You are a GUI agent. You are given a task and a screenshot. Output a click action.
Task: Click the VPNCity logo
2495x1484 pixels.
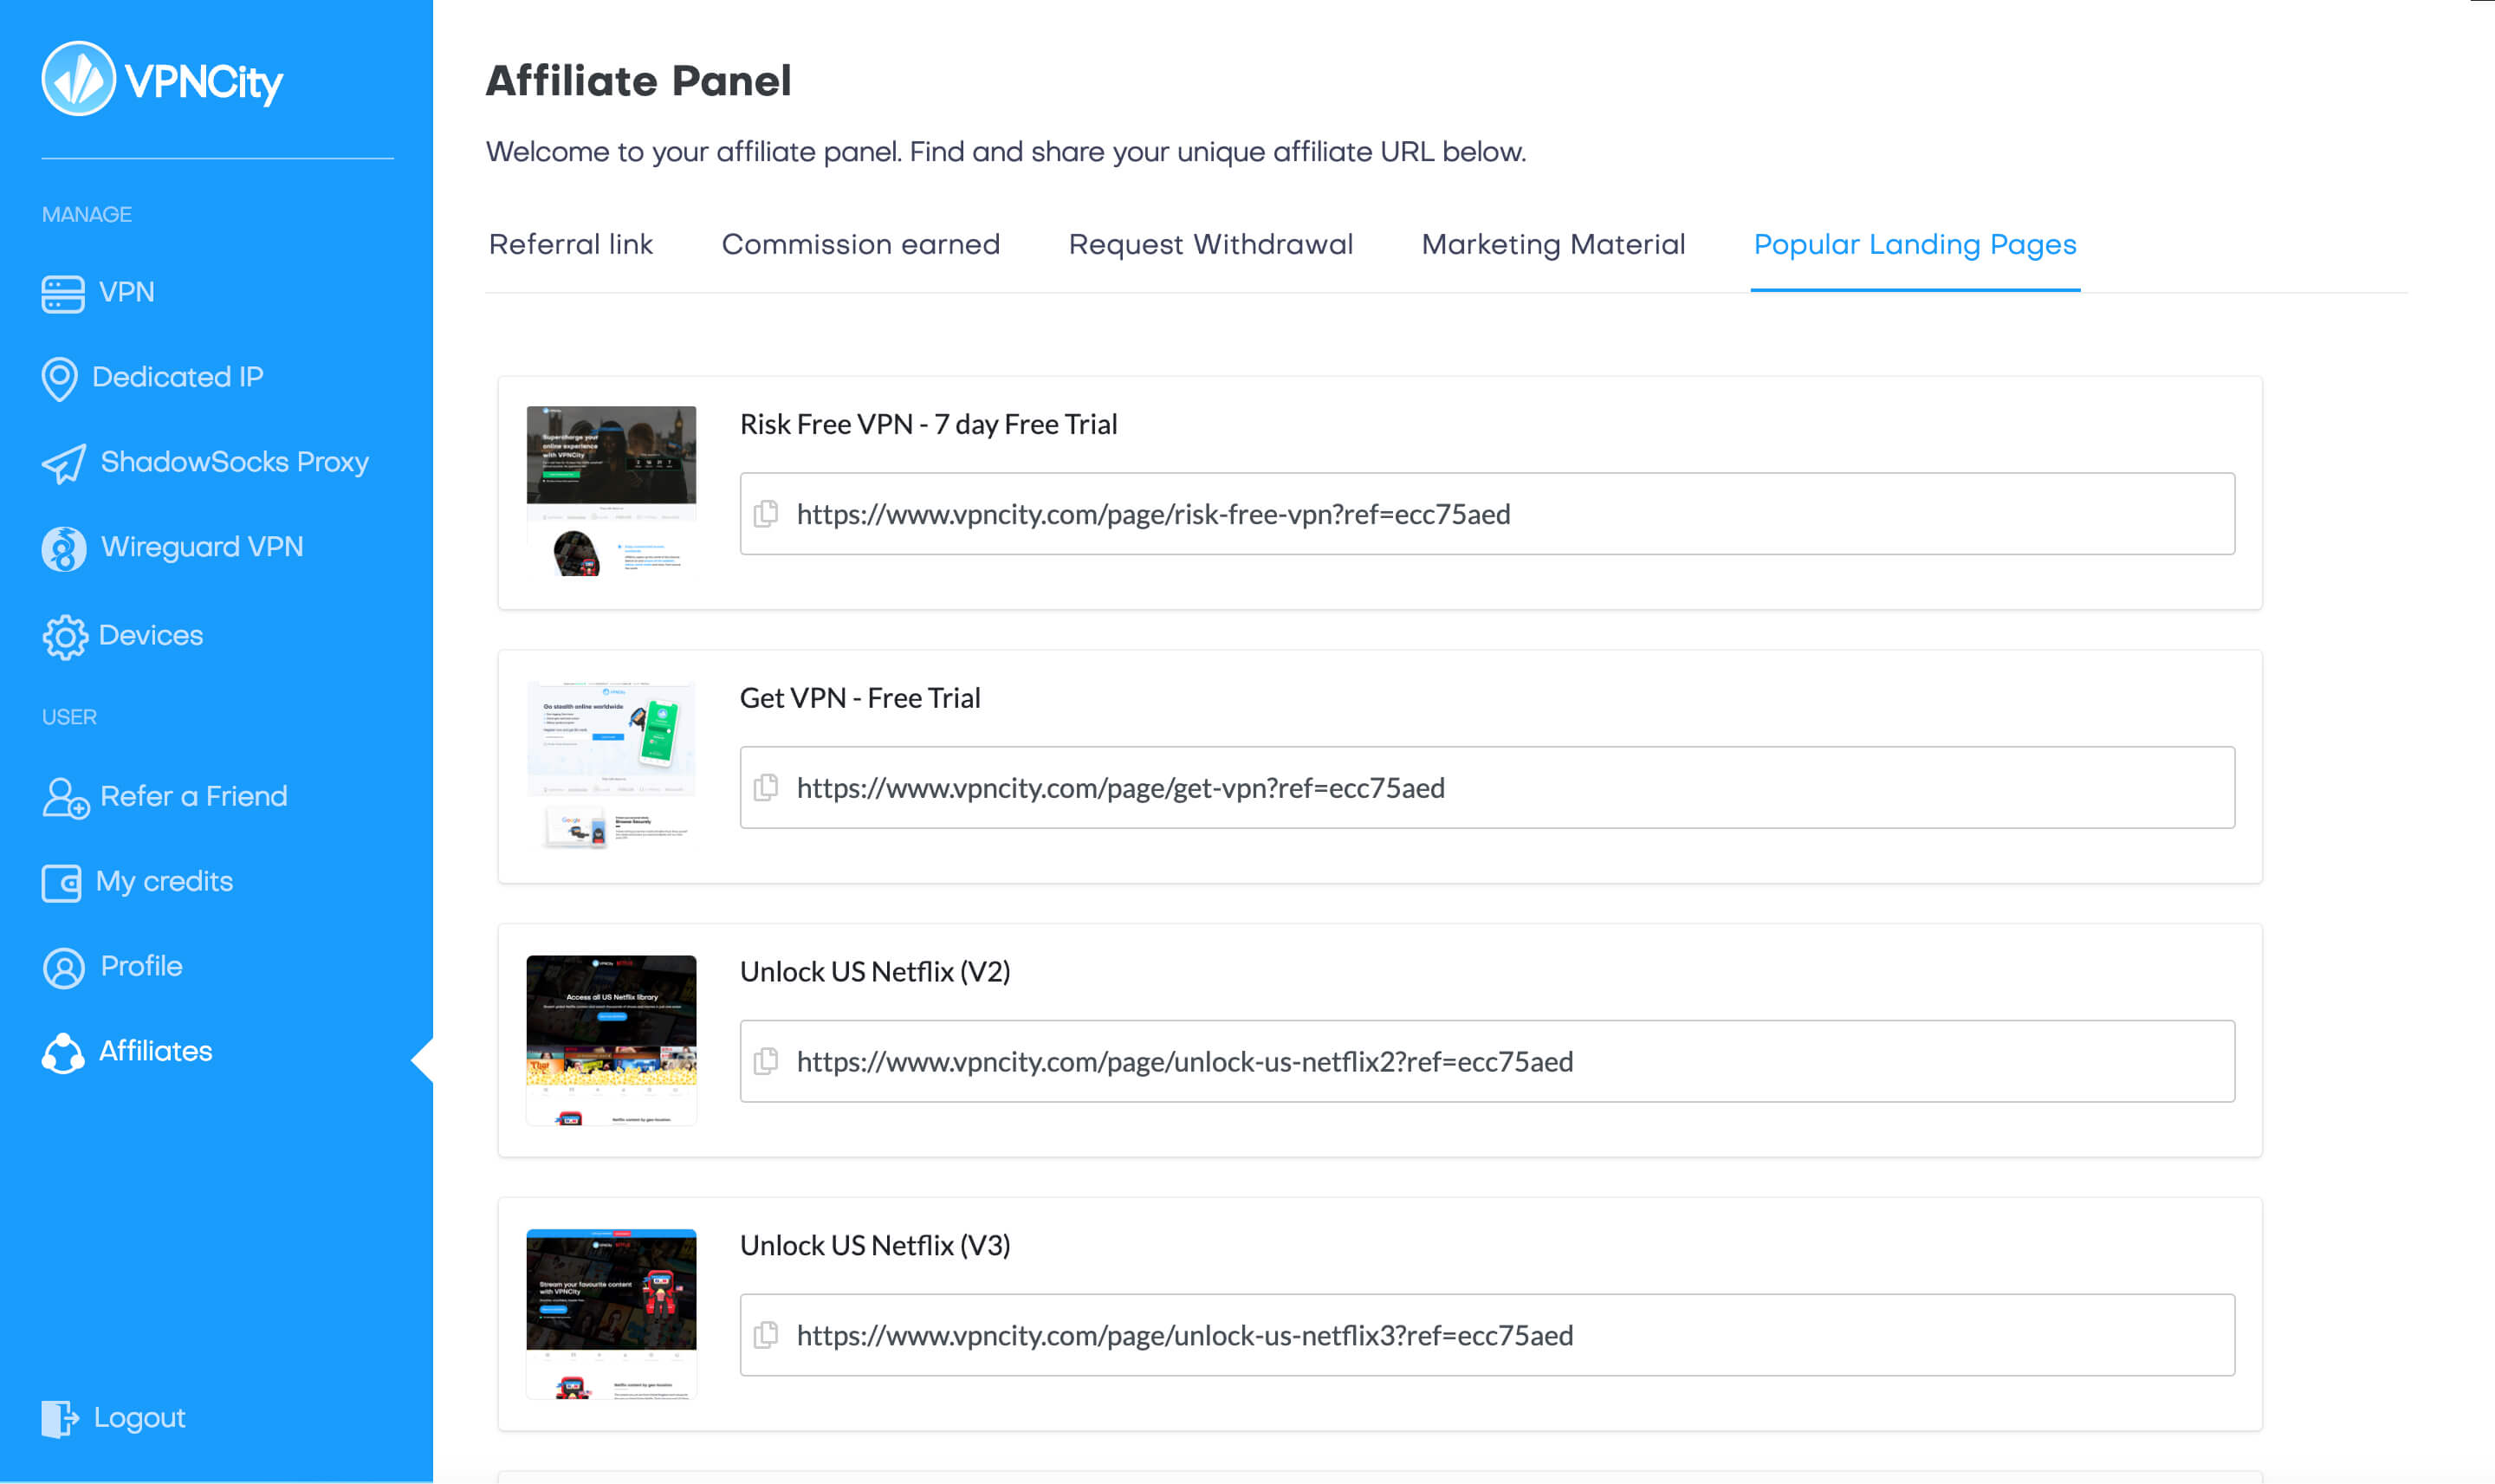(162, 79)
